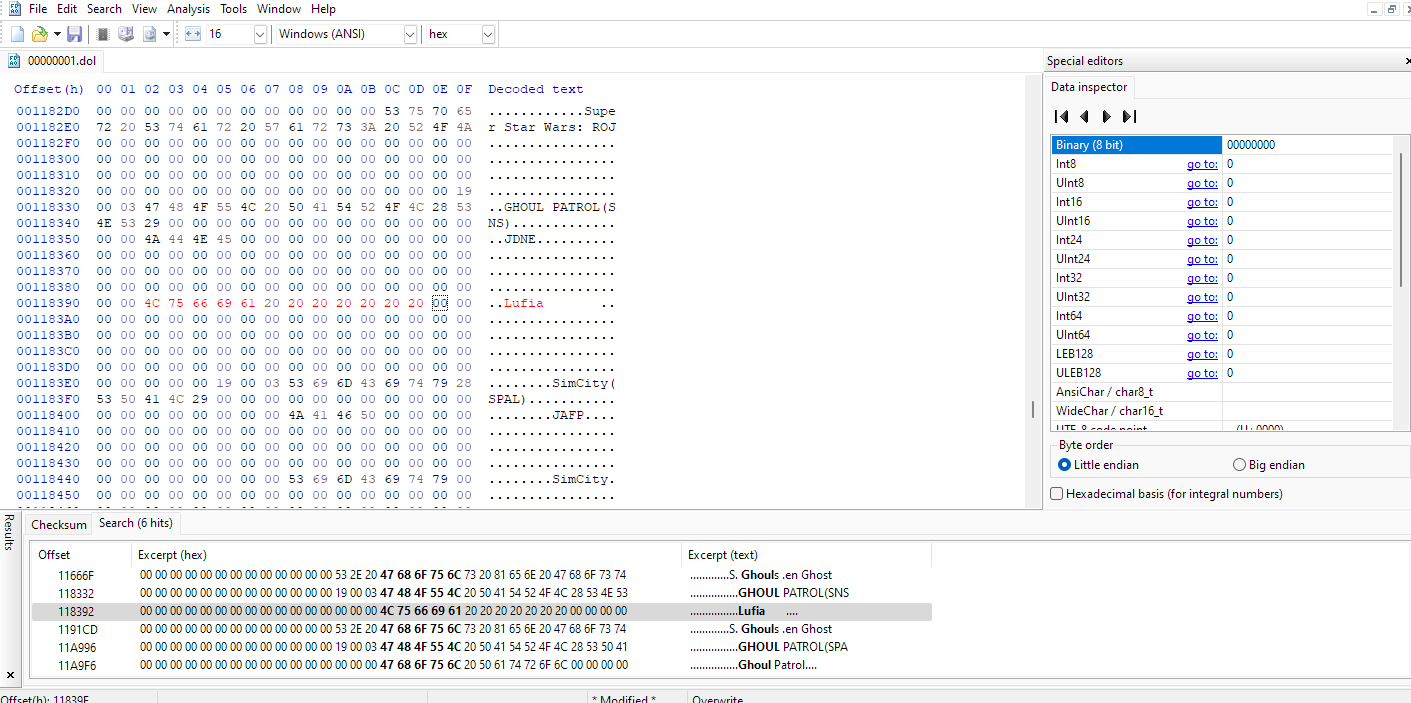Open the dropdown arrow after disk image icon
This screenshot has height=703, width=1411.
166,34
